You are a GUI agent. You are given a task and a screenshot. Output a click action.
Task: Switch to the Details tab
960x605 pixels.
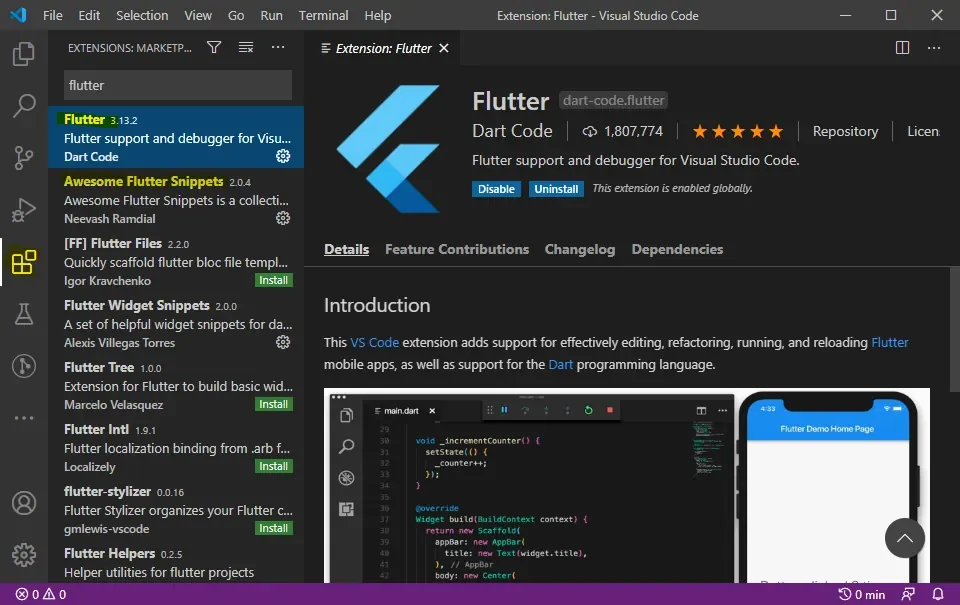(x=347, y=249)
